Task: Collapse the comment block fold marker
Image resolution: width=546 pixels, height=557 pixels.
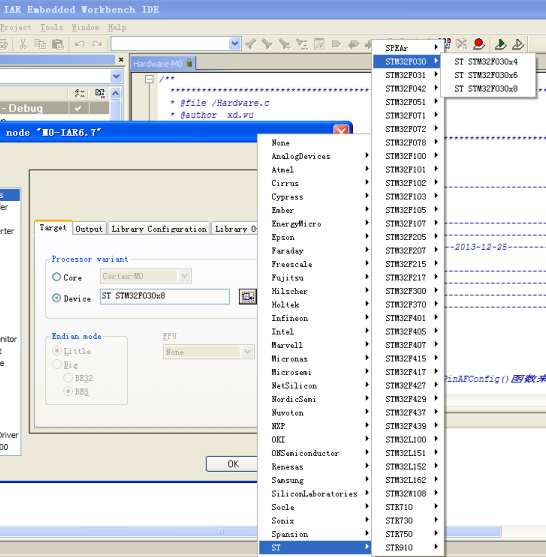Action: coord(149,79)
